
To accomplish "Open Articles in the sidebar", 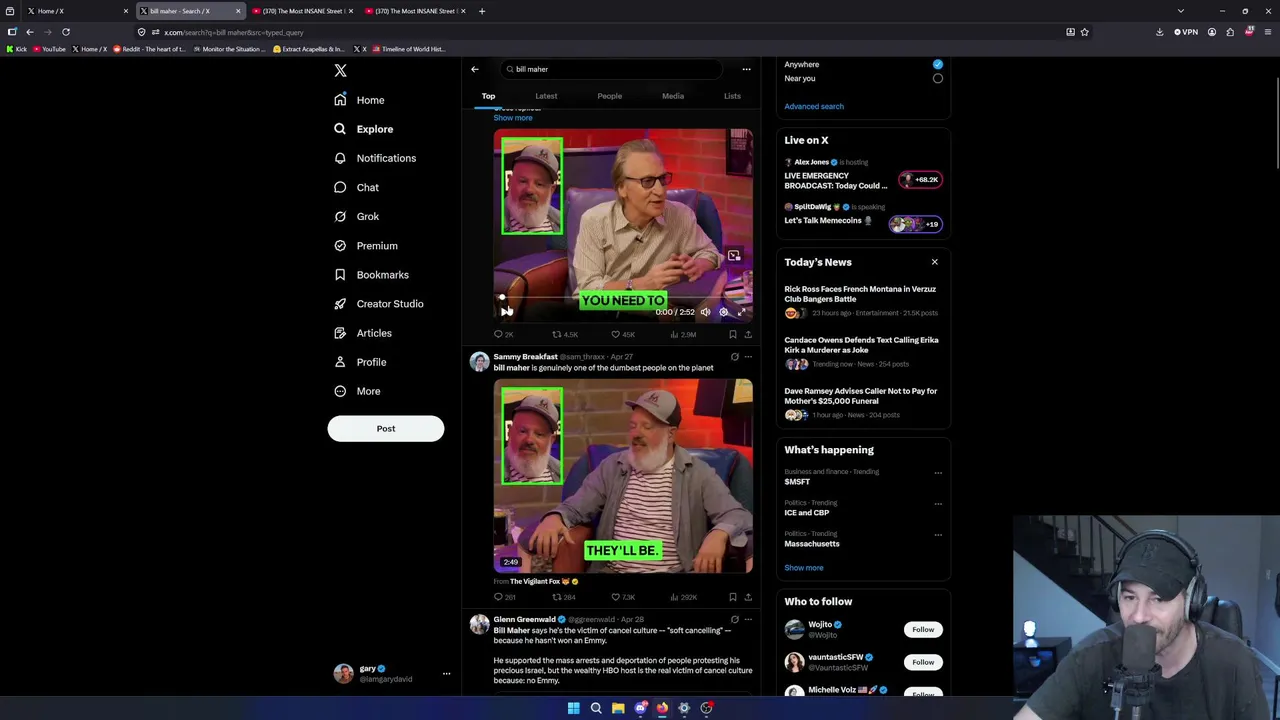I will coord(362,333).
